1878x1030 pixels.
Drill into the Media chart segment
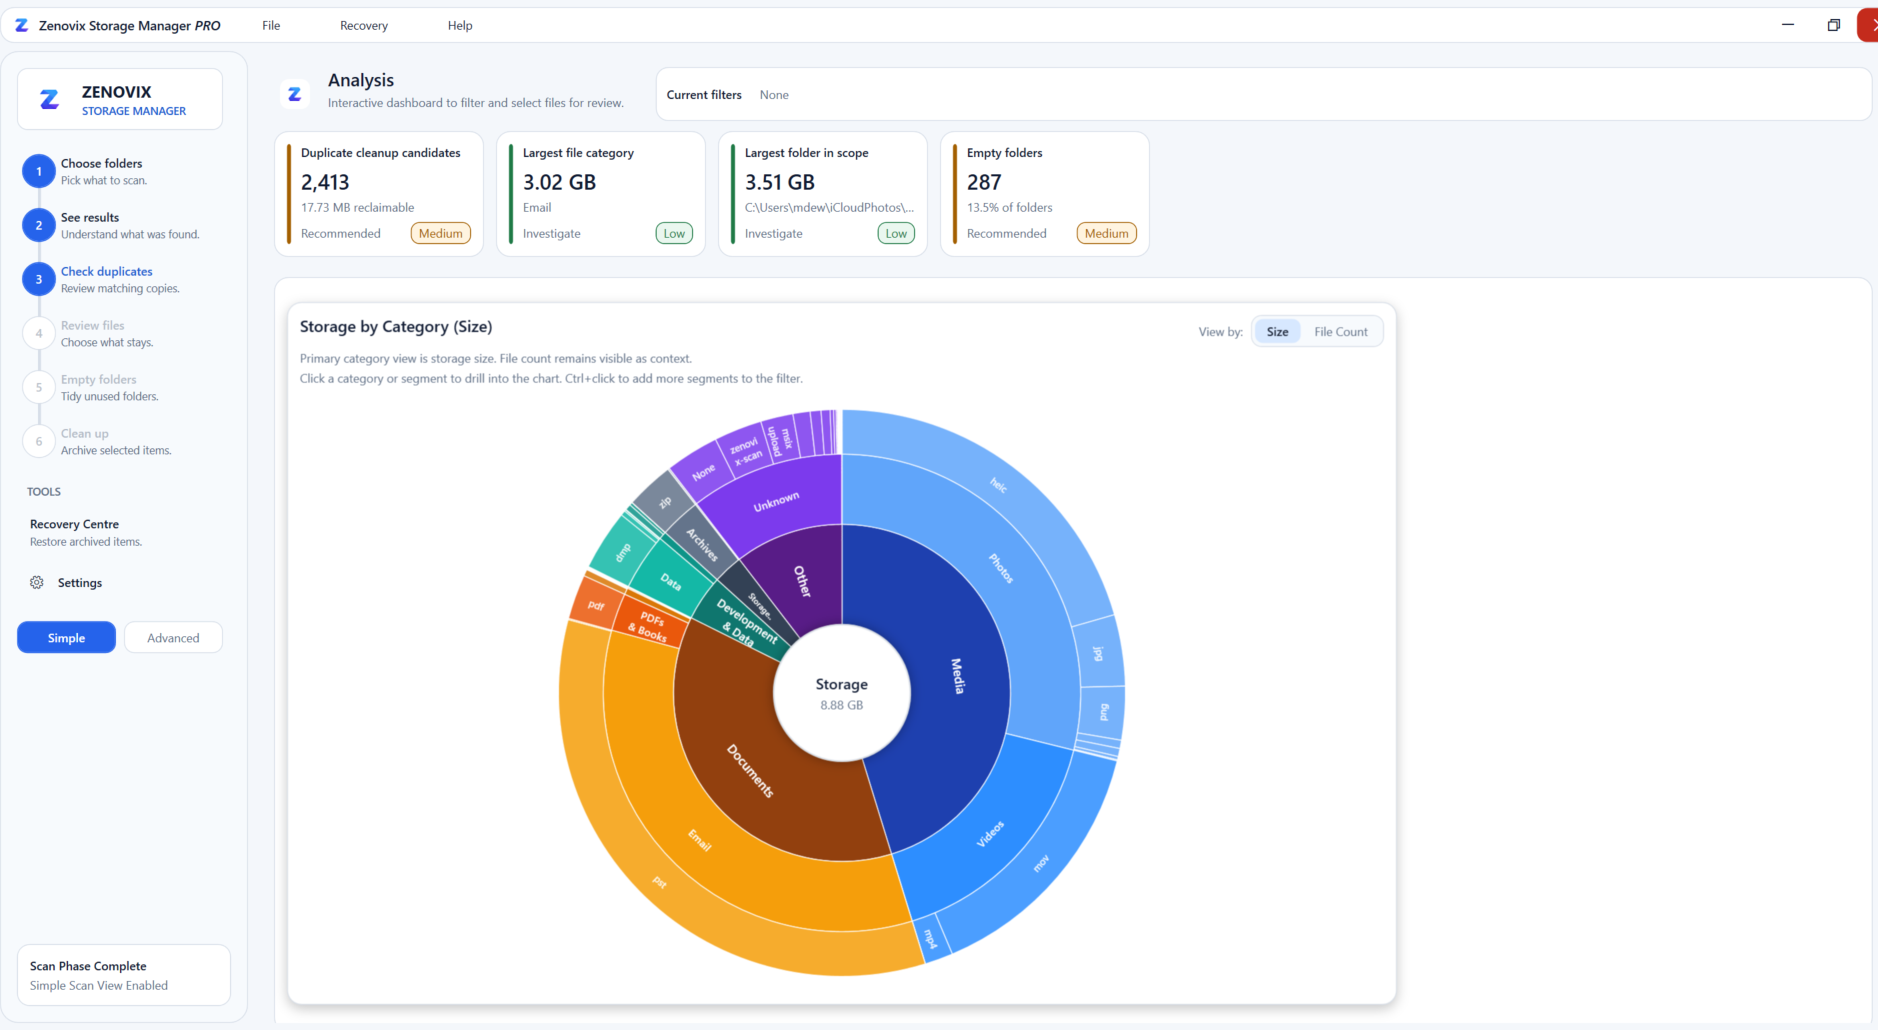click(957, 676)
